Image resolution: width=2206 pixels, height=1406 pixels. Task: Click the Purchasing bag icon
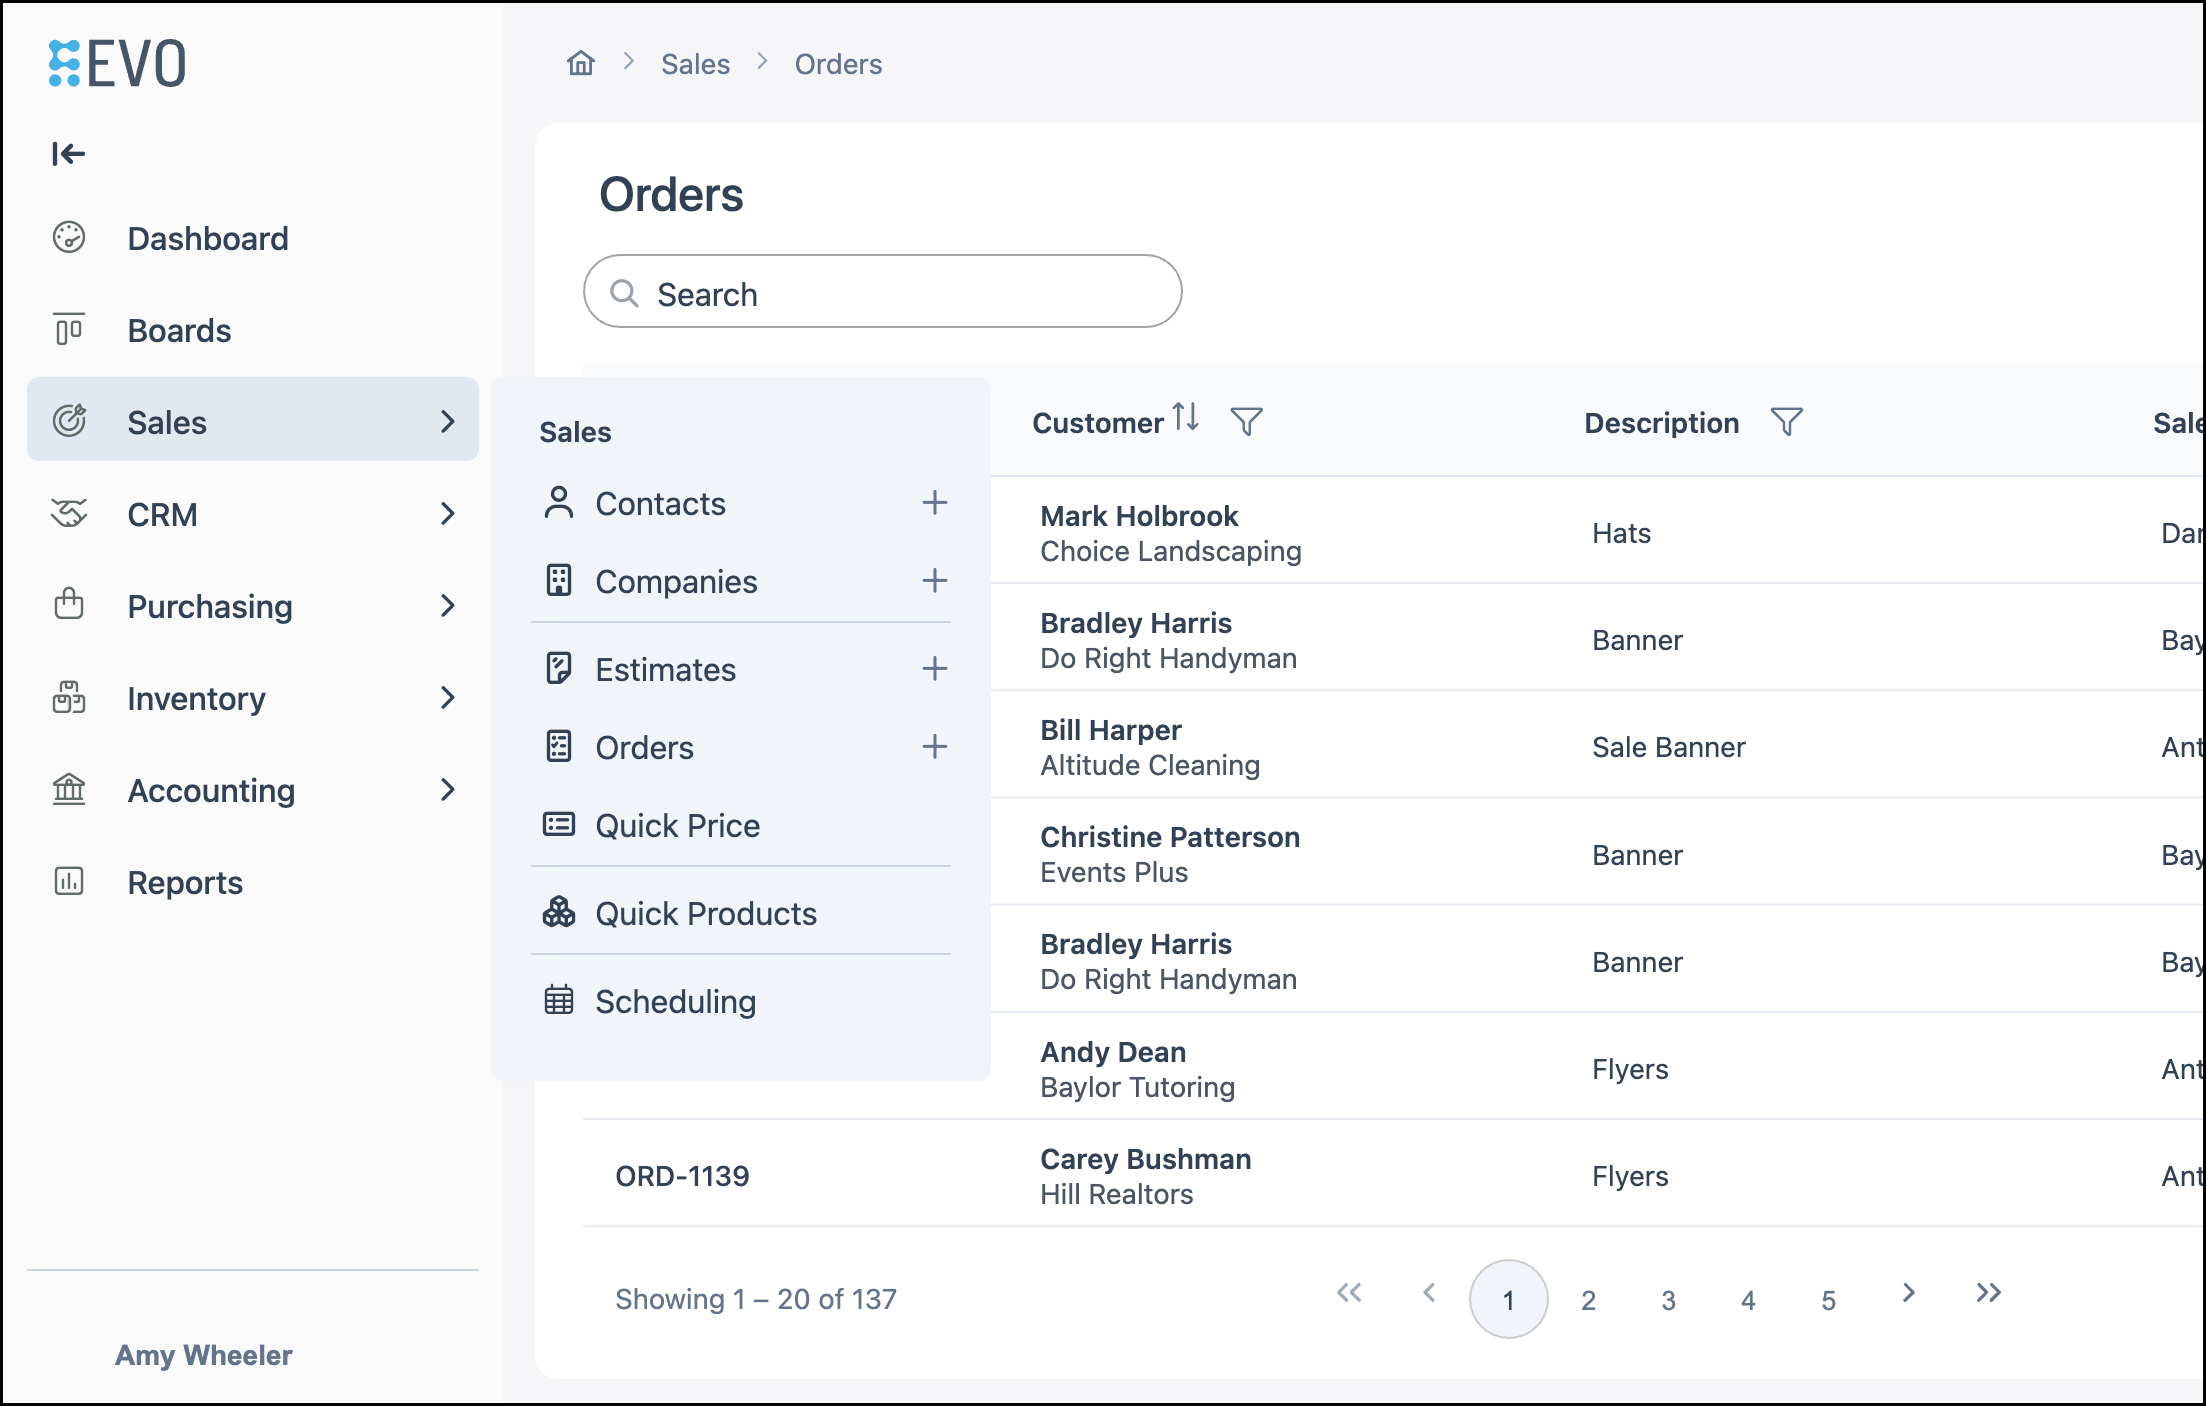pos(69,604)
